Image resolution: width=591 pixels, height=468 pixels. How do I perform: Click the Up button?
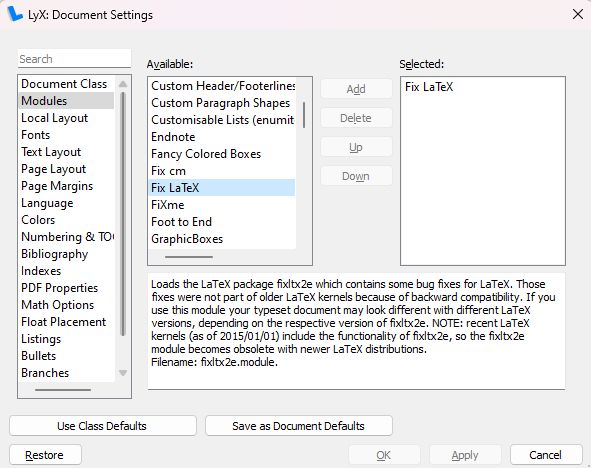pyautogui.click(x=356, y=147)
